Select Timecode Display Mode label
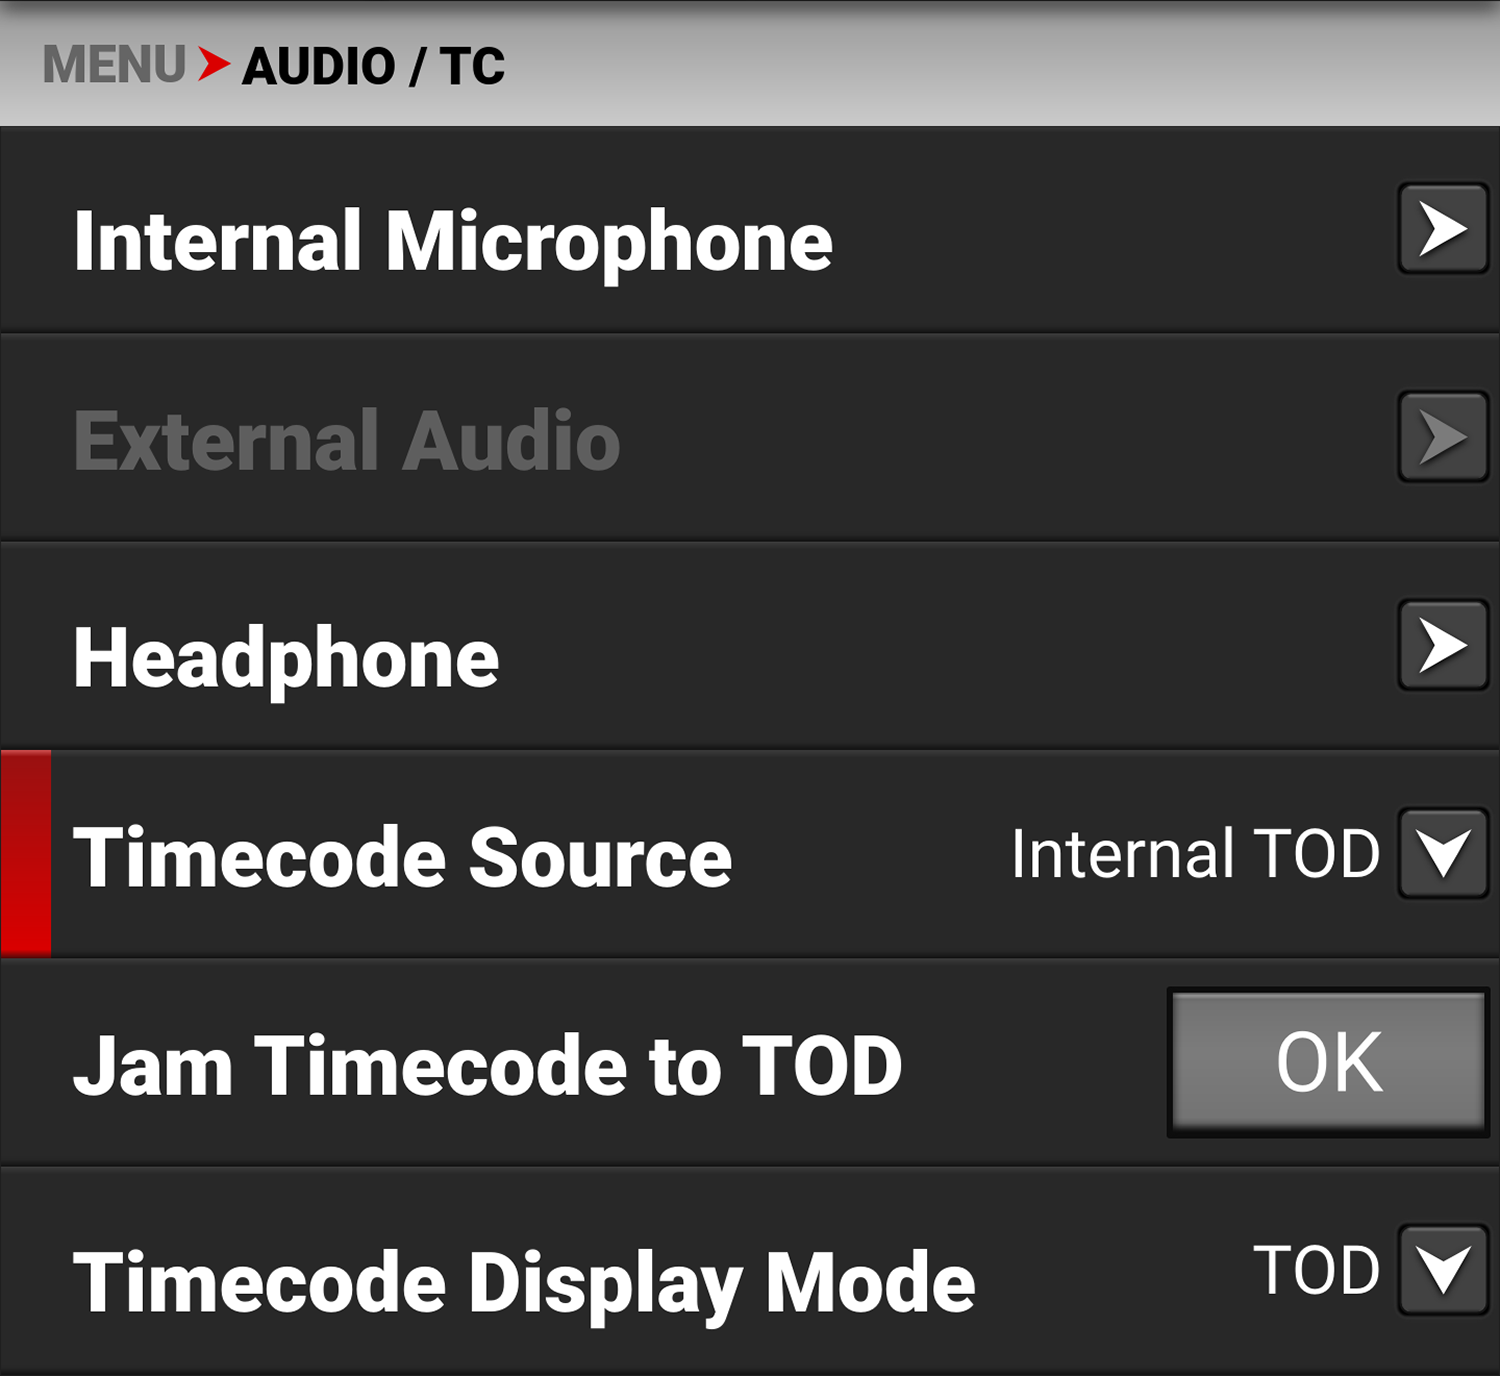 pyautogui.click(x=524, y=1283)
